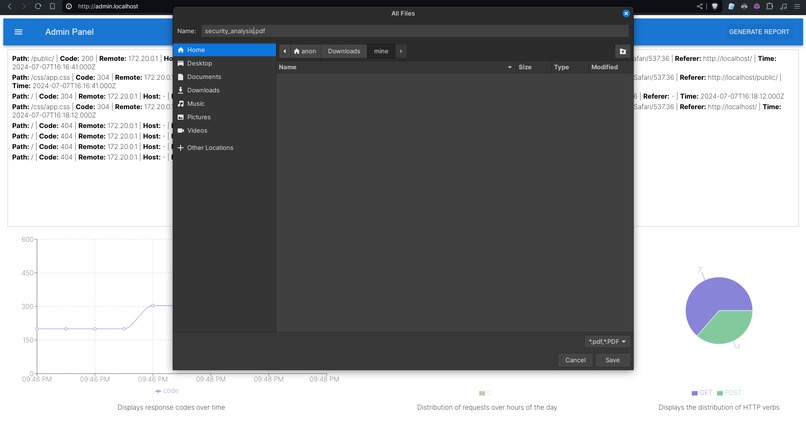Click the blue document extension icon
806x421 pixels.
[731, 6]
